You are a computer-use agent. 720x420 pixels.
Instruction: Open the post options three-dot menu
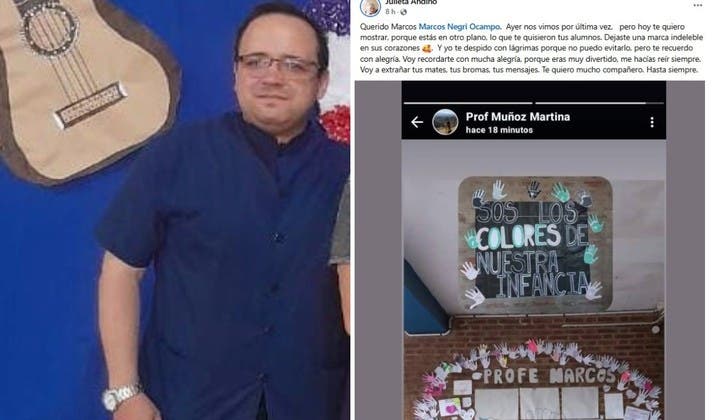(698, 5)
